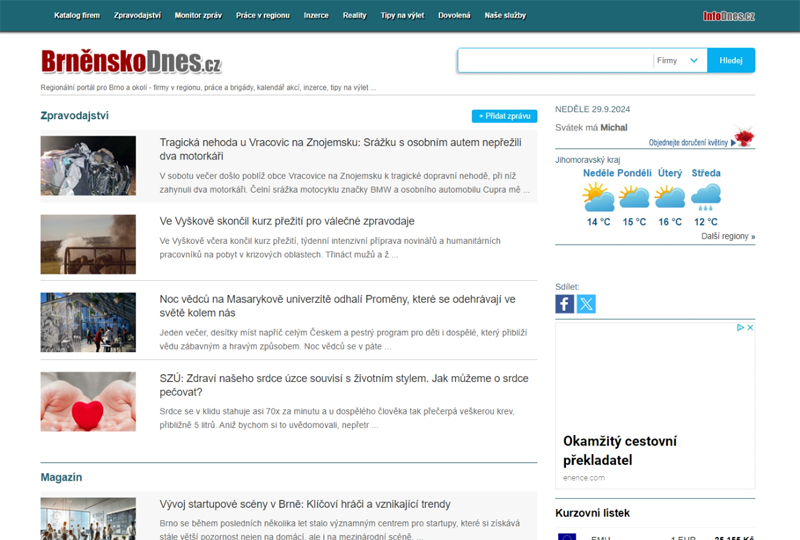Click the Středa rainy weather icon
The image size is (800, 540).
tap(706, 198)
